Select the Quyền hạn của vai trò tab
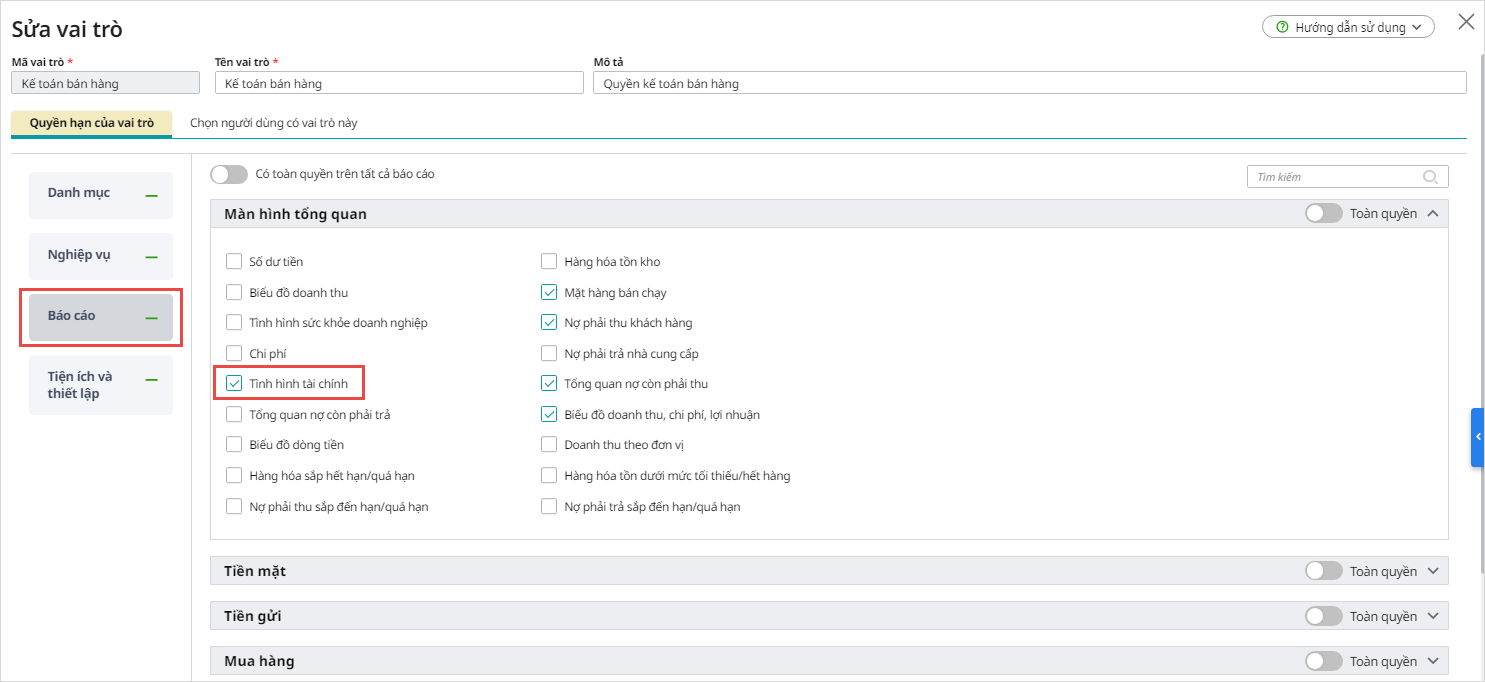Image resolution: width=1485 pixels, height=682 pixels. tap(92, 124)
